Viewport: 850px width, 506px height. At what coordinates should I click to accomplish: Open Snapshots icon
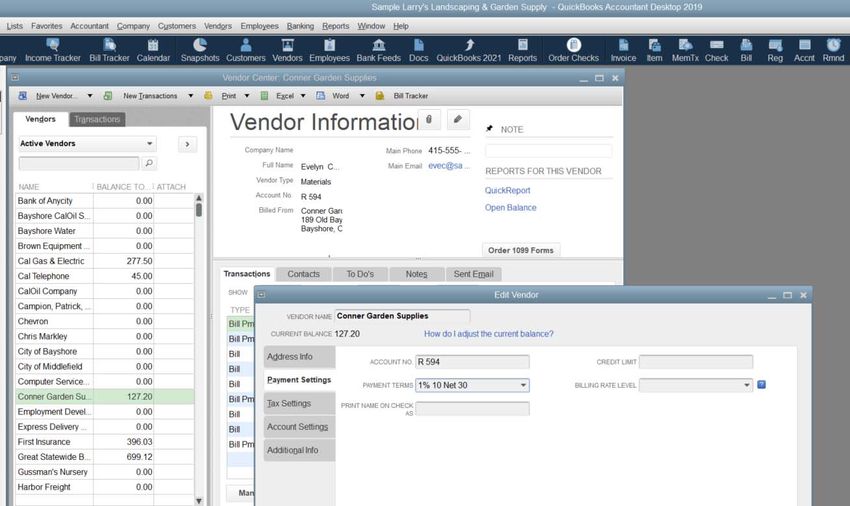pos(200,50)
